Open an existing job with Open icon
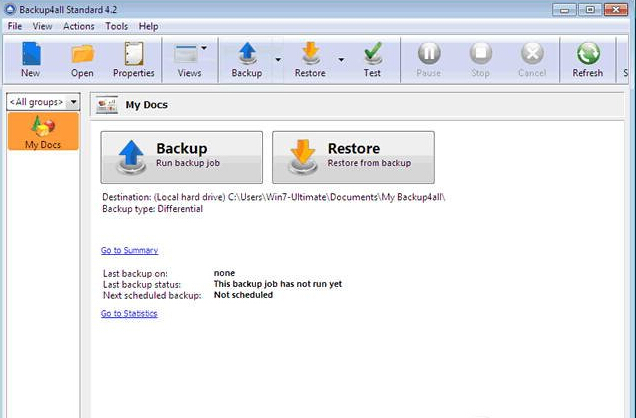636x418 pixels. pyautogui.click(x=82, y=58)
